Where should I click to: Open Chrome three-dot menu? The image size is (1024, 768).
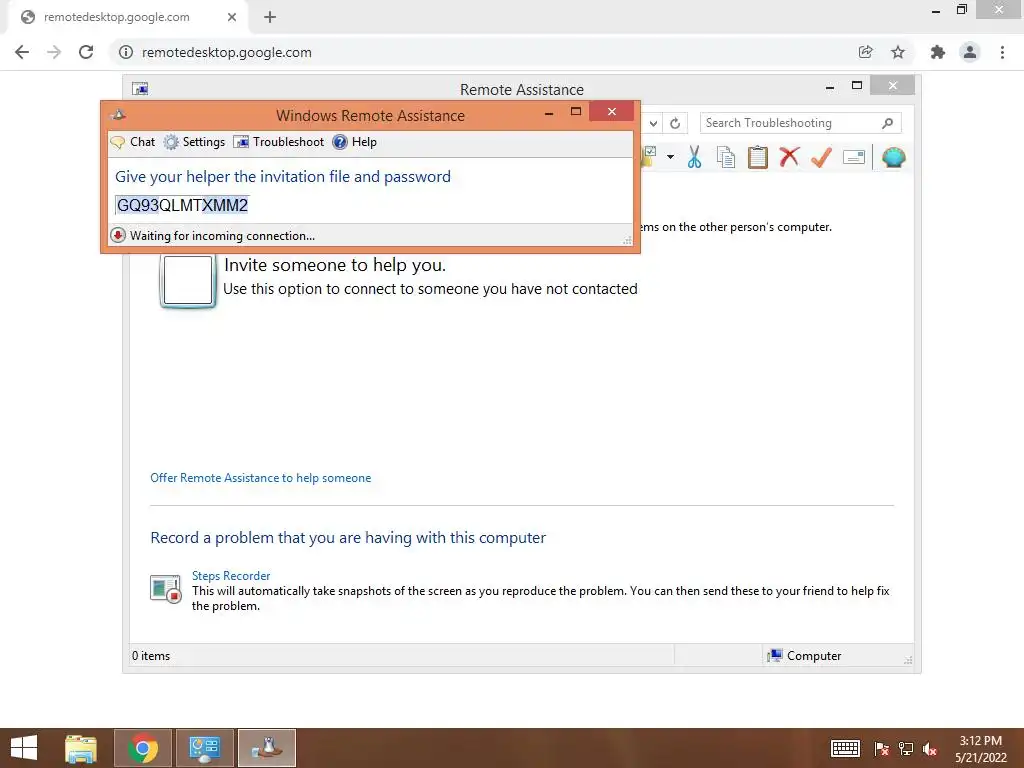click(1002, 52)
